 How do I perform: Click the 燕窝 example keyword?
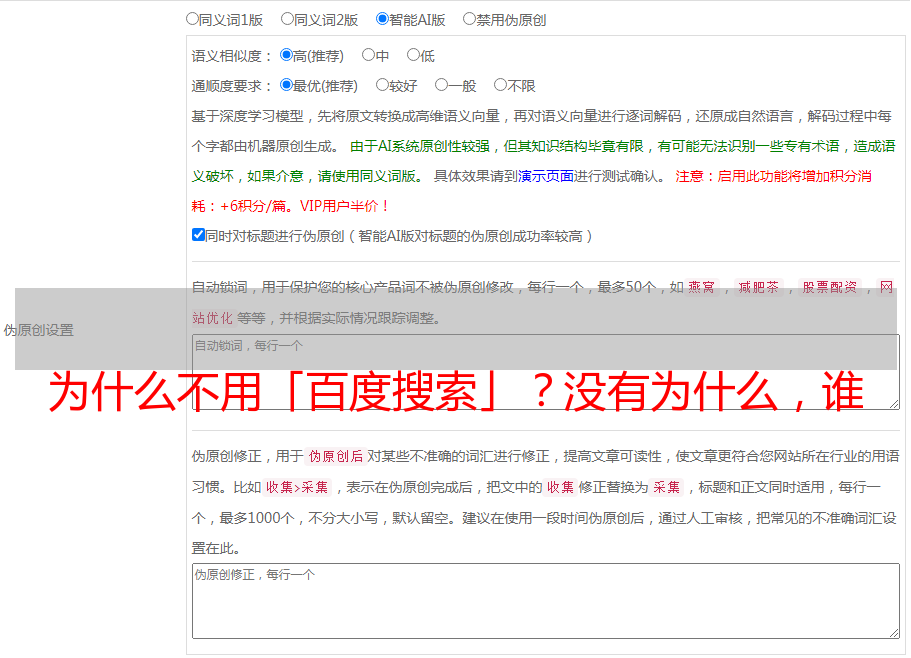701,287
